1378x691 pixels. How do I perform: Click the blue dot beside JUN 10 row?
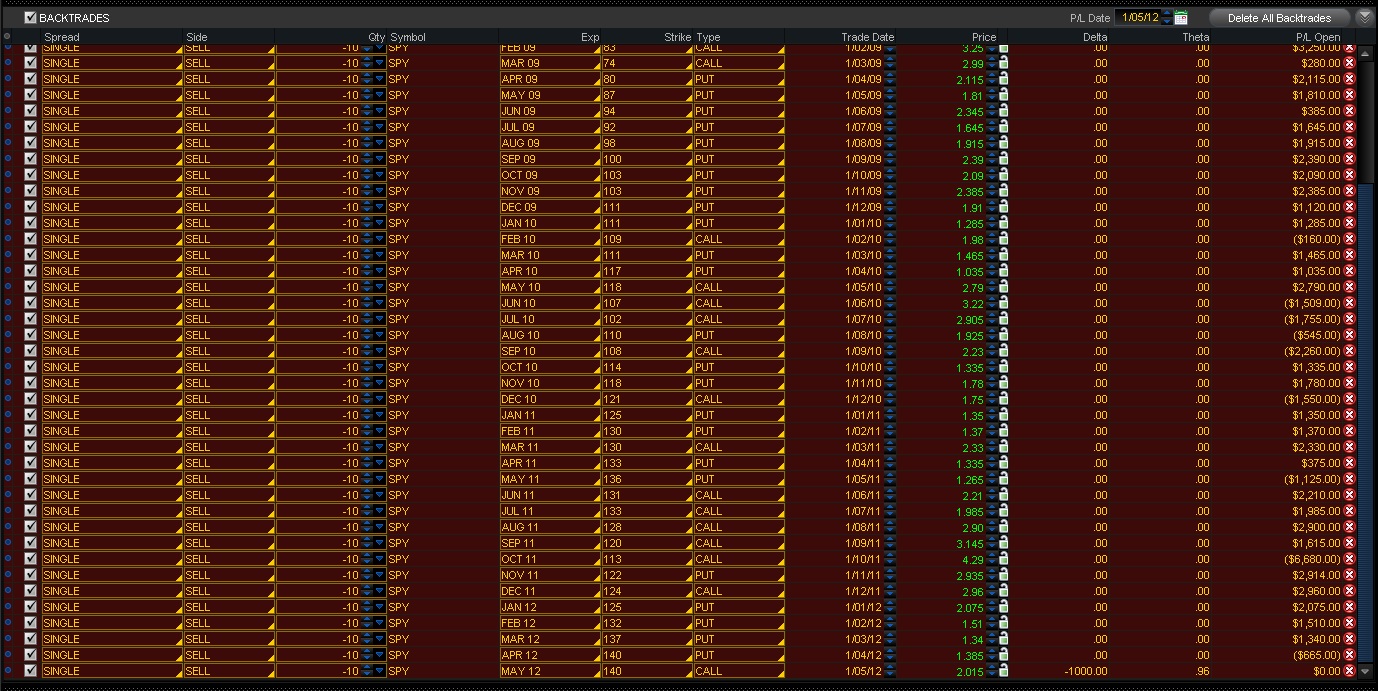(8, 303)
